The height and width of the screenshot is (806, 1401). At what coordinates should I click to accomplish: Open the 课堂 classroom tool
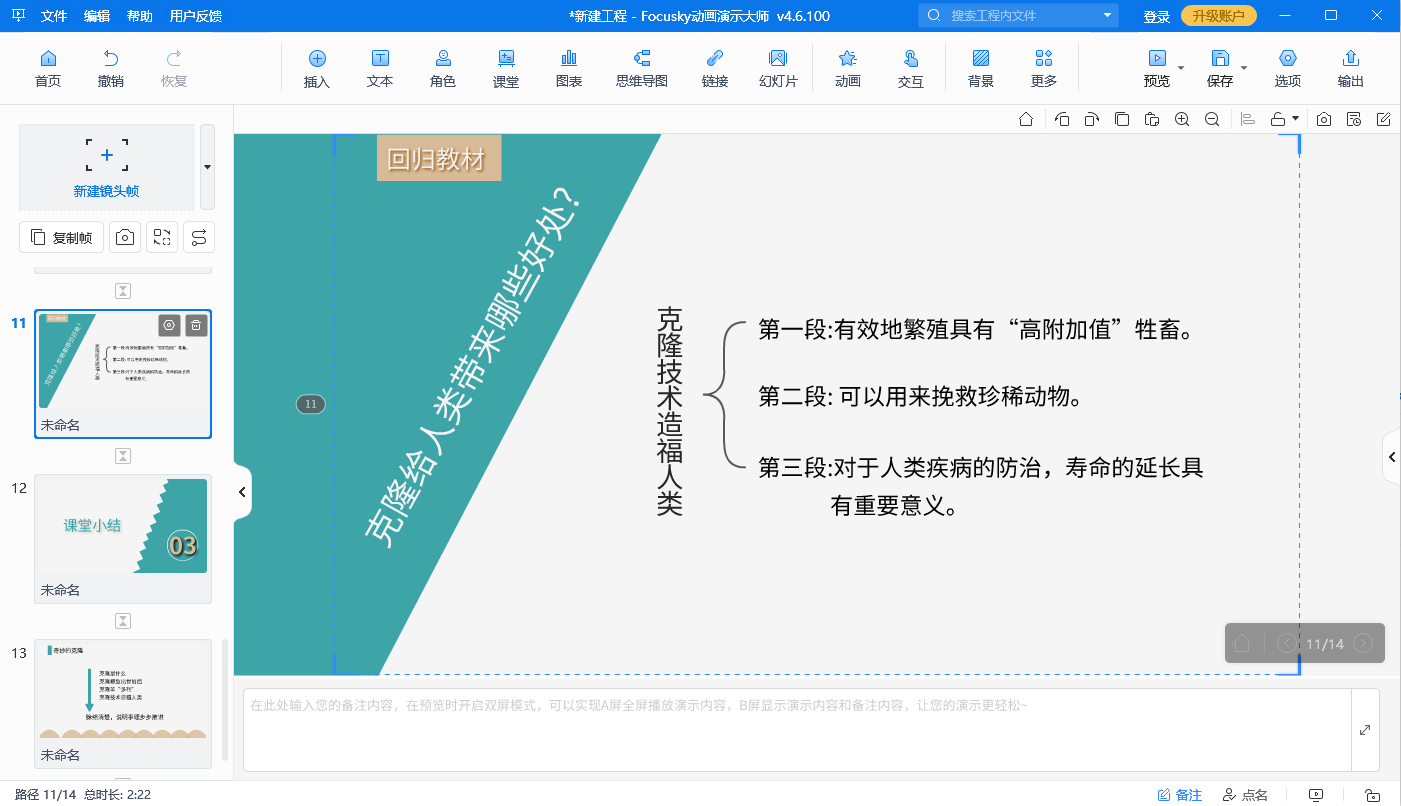[506, 69]
